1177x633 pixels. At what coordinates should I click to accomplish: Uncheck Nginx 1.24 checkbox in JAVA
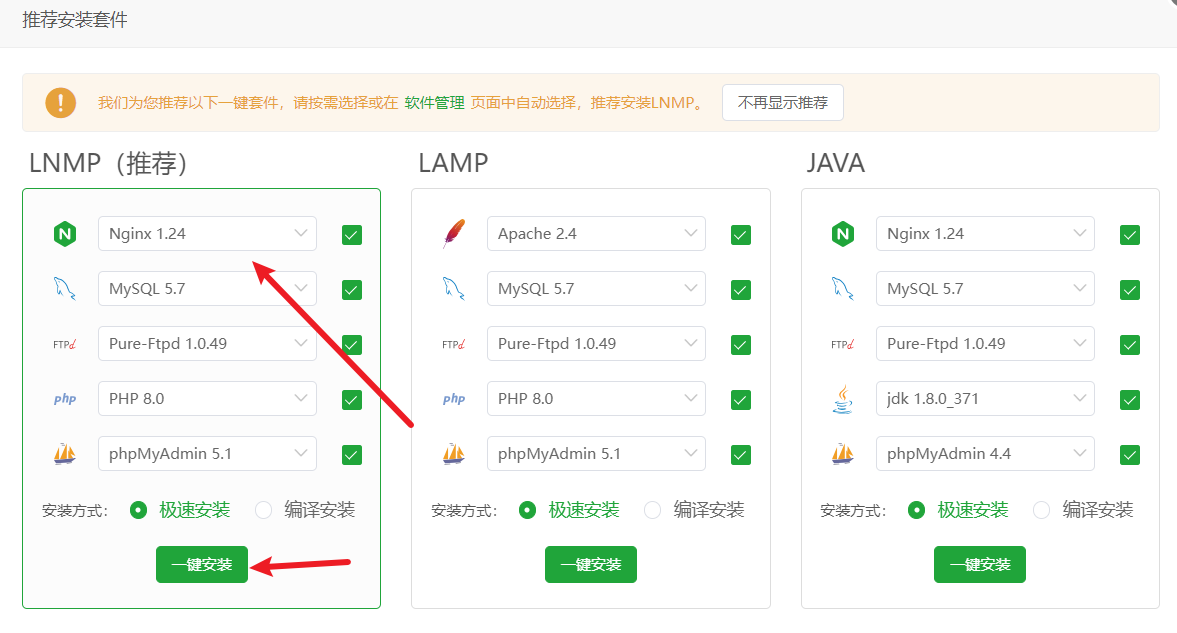click(x=1130, y=235)
